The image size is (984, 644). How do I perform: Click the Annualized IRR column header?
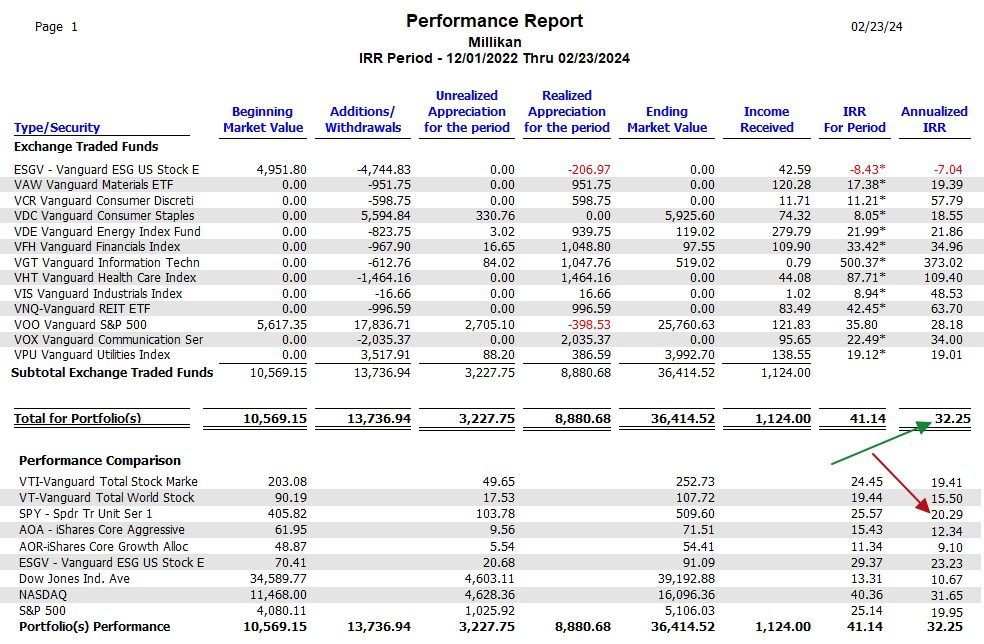(x=934, y=119)
